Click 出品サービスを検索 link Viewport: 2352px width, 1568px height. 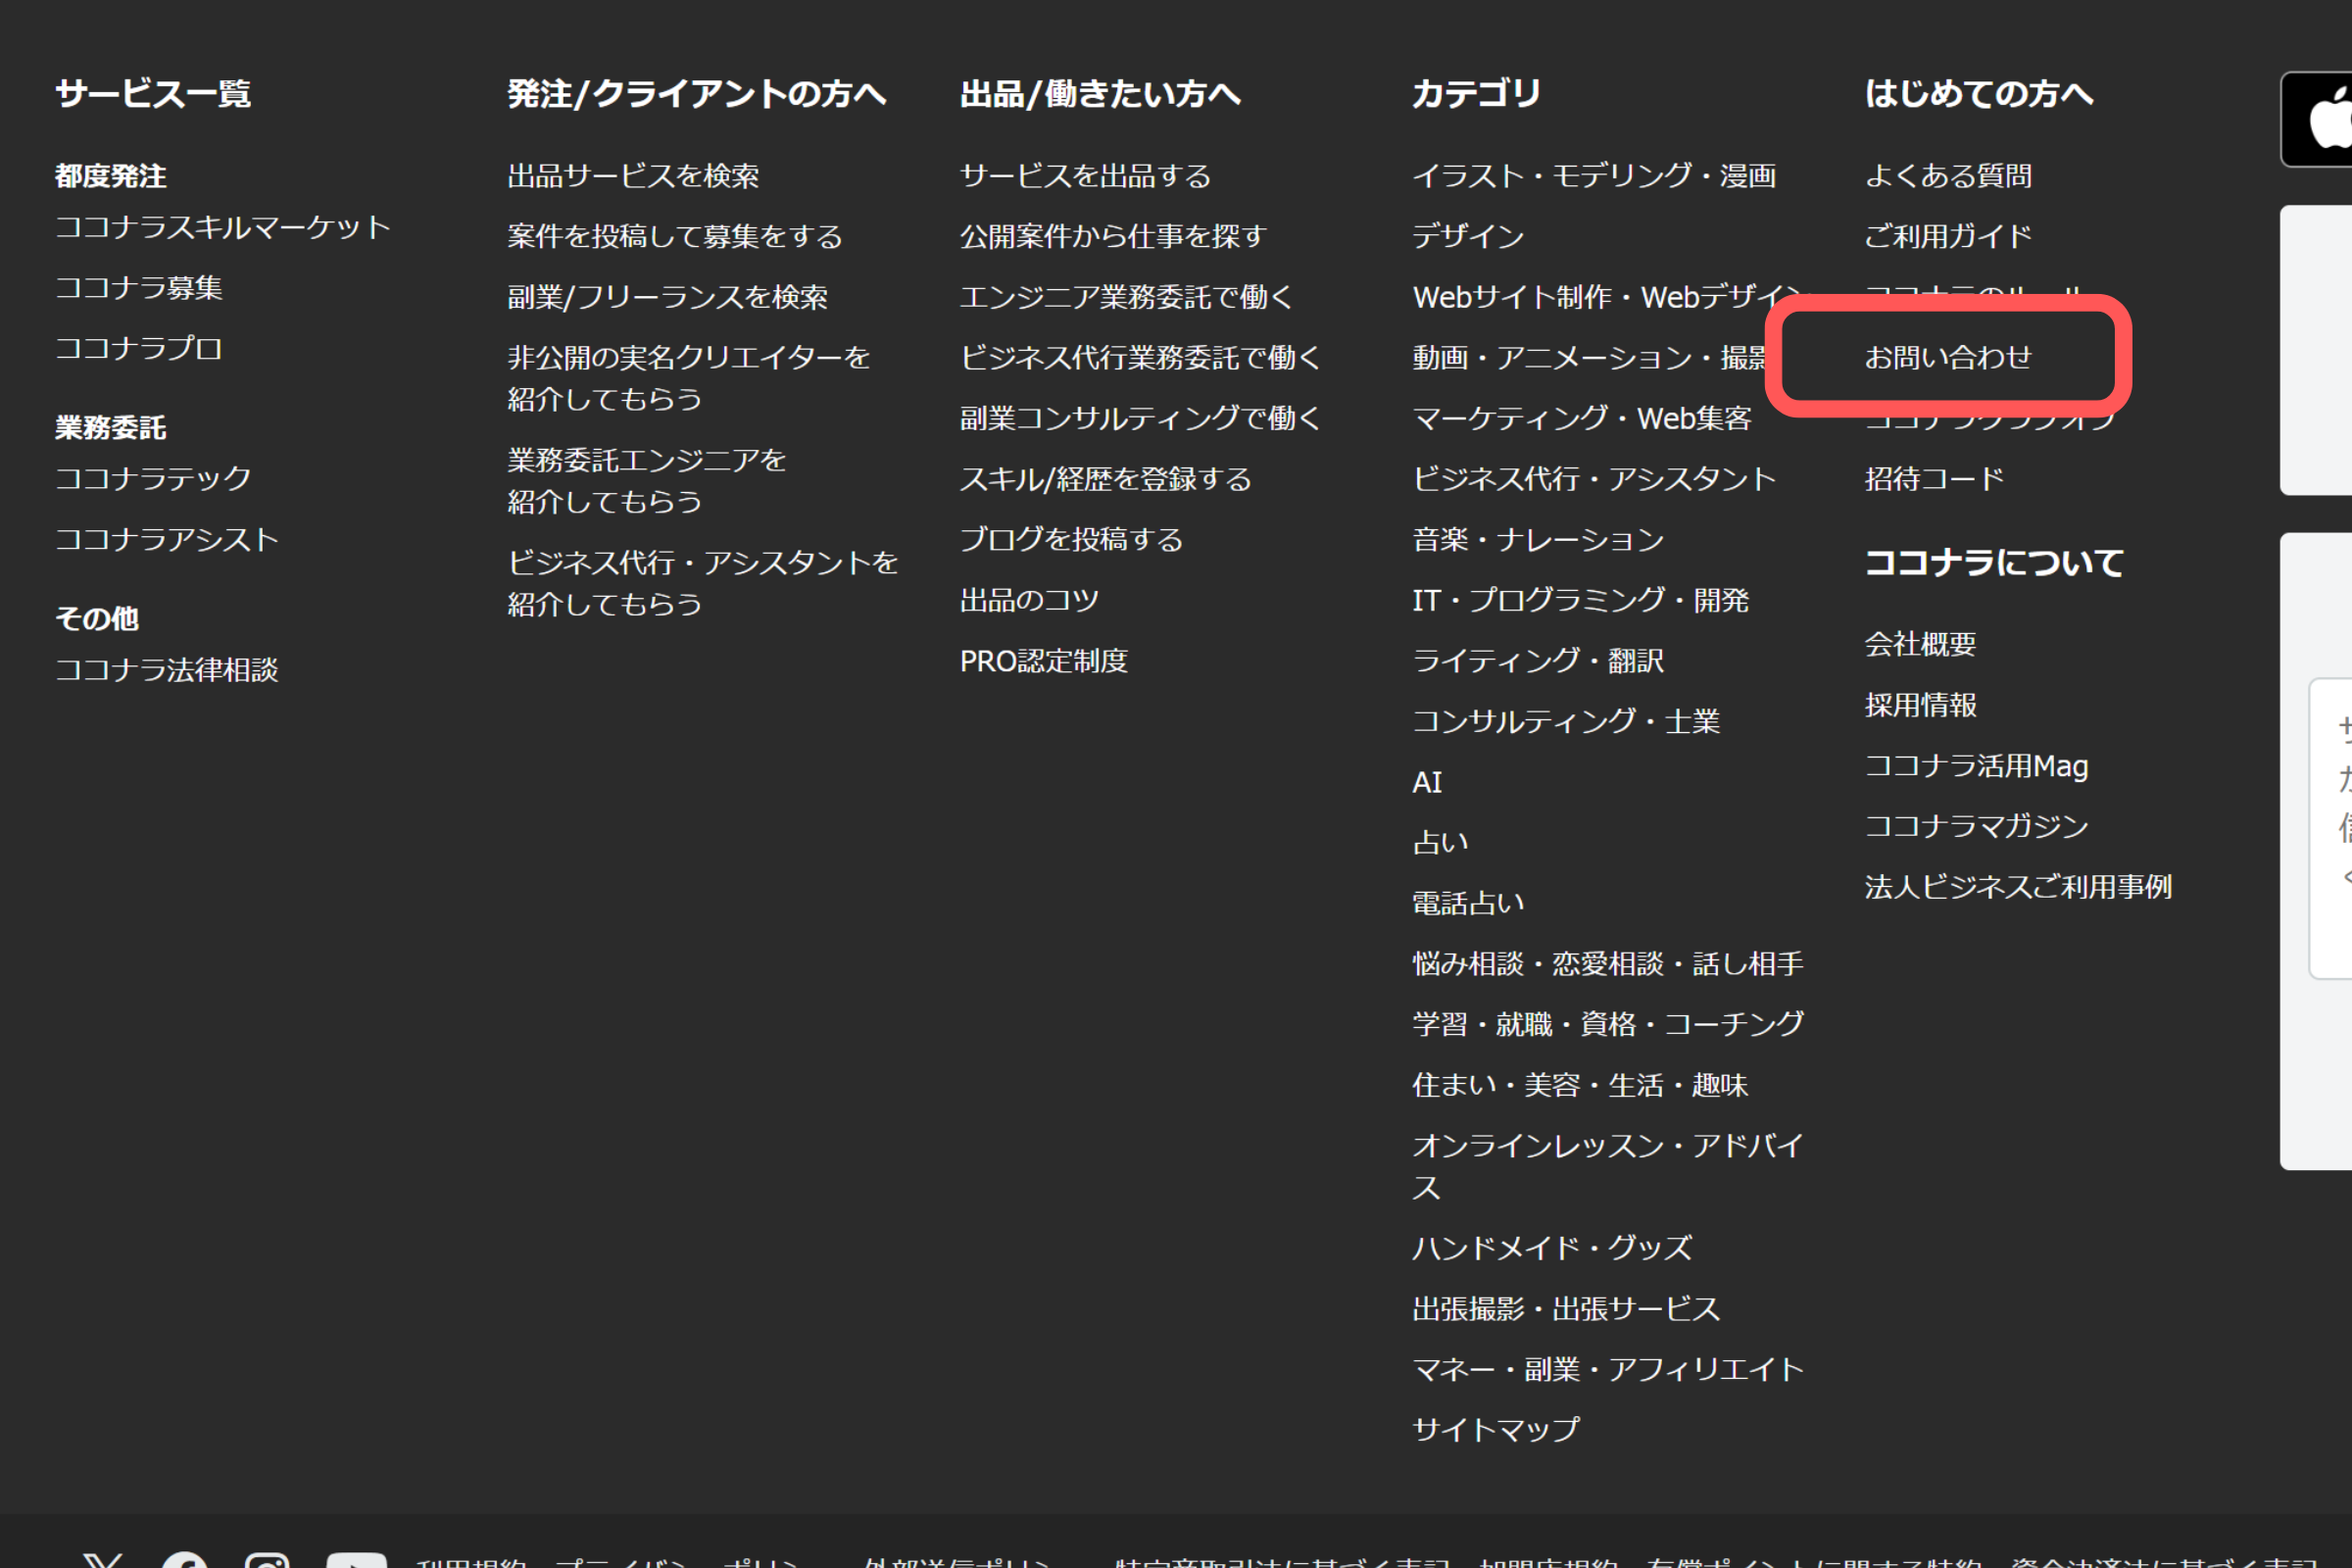pyautogui.click(x=633, y=176)
